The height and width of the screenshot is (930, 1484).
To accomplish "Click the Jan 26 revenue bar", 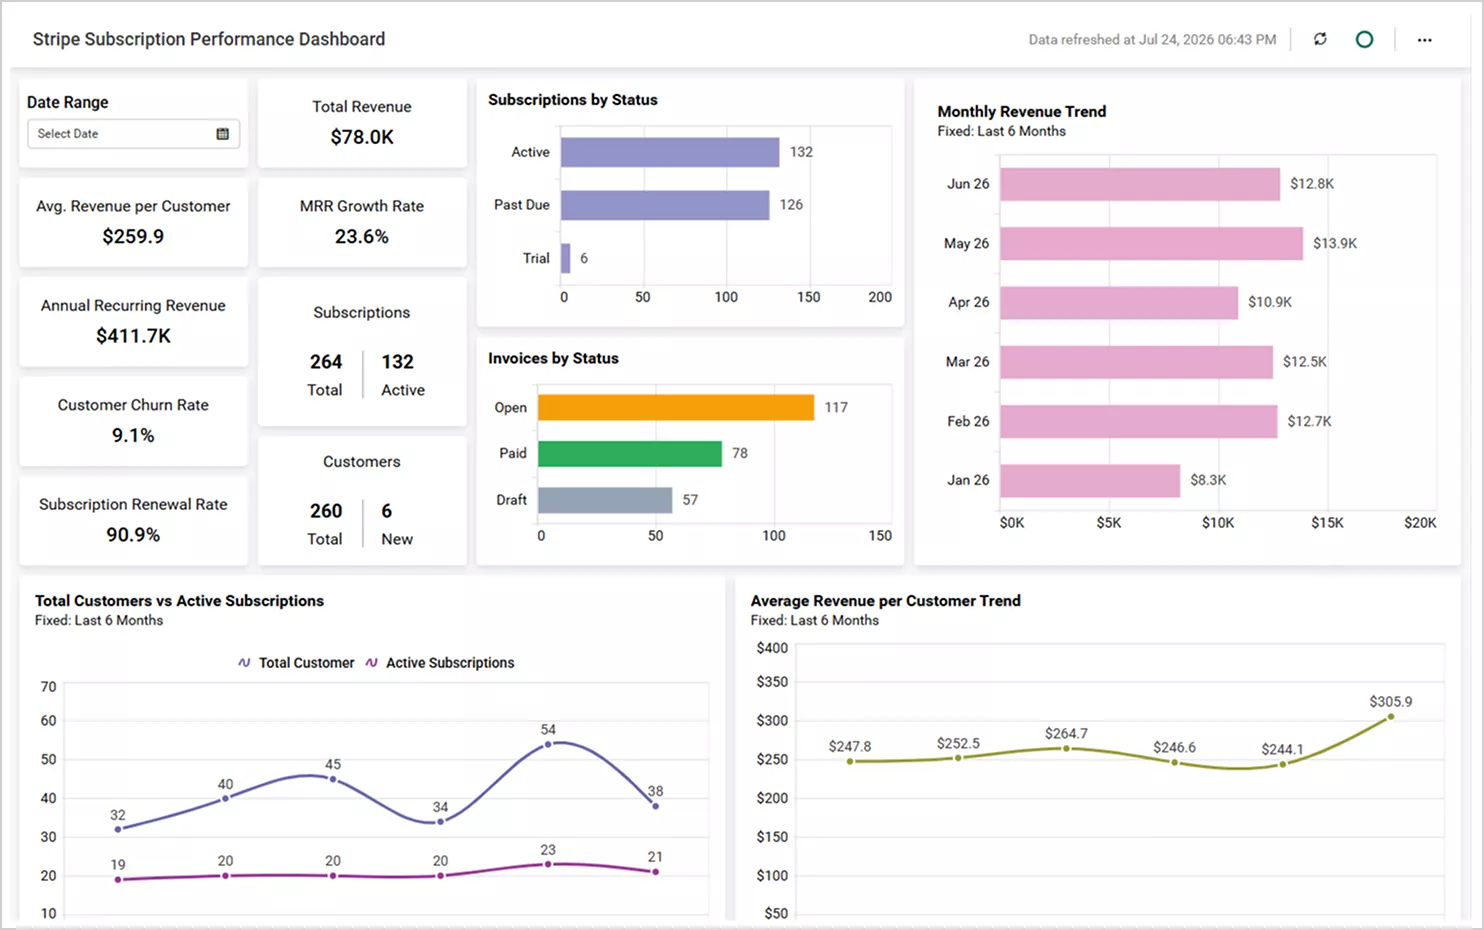I will coord(1090,480).
